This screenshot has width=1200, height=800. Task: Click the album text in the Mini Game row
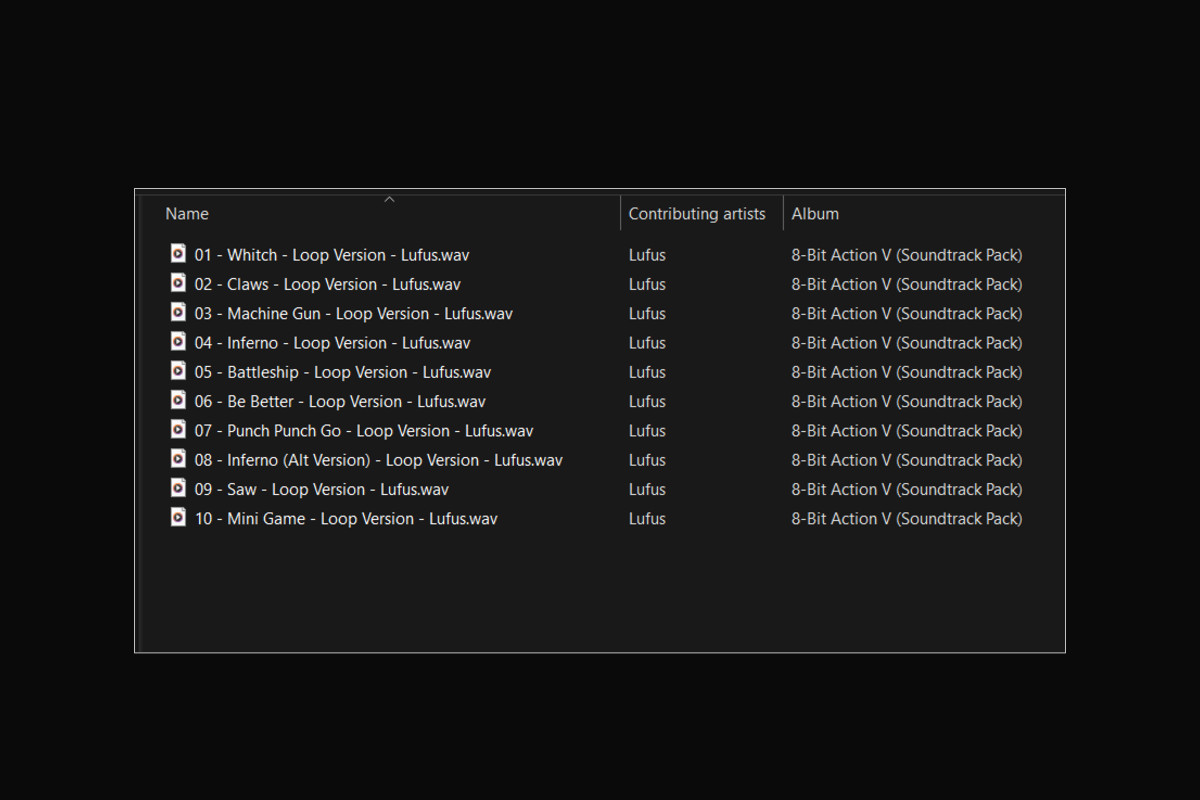(x=906, y=519)
